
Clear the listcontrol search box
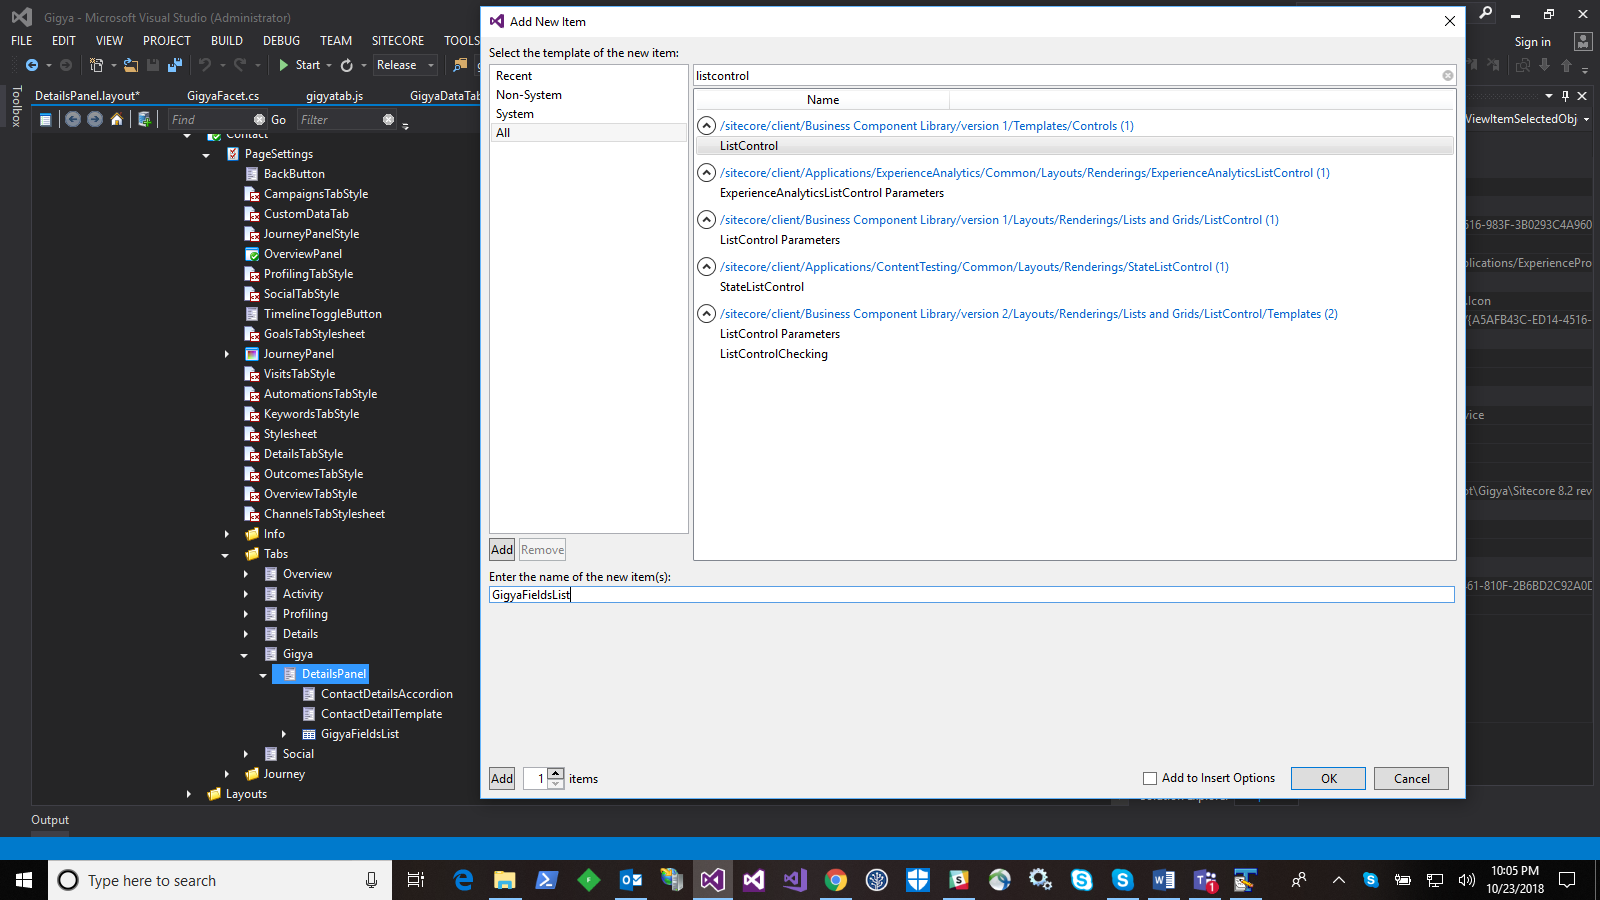(x=1447, y=76)
